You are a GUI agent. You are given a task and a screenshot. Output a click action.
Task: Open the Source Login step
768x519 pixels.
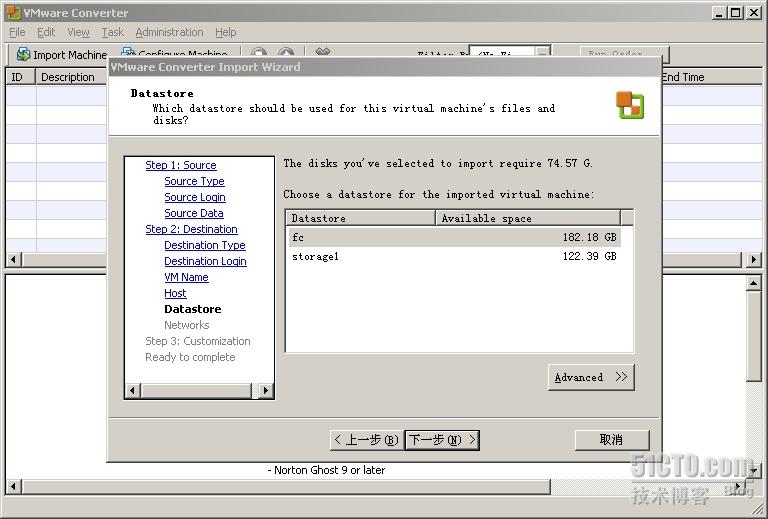[195, 197]
